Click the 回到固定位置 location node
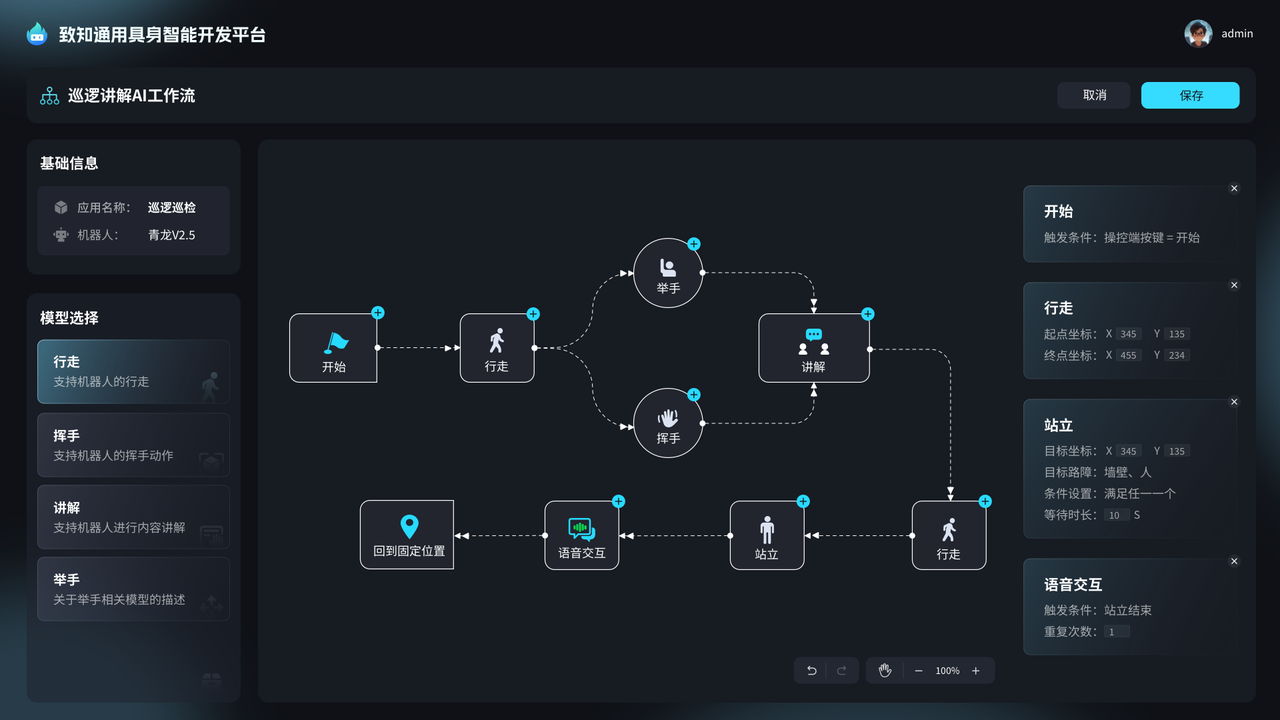1280x720 pixels. coord(407,535)
